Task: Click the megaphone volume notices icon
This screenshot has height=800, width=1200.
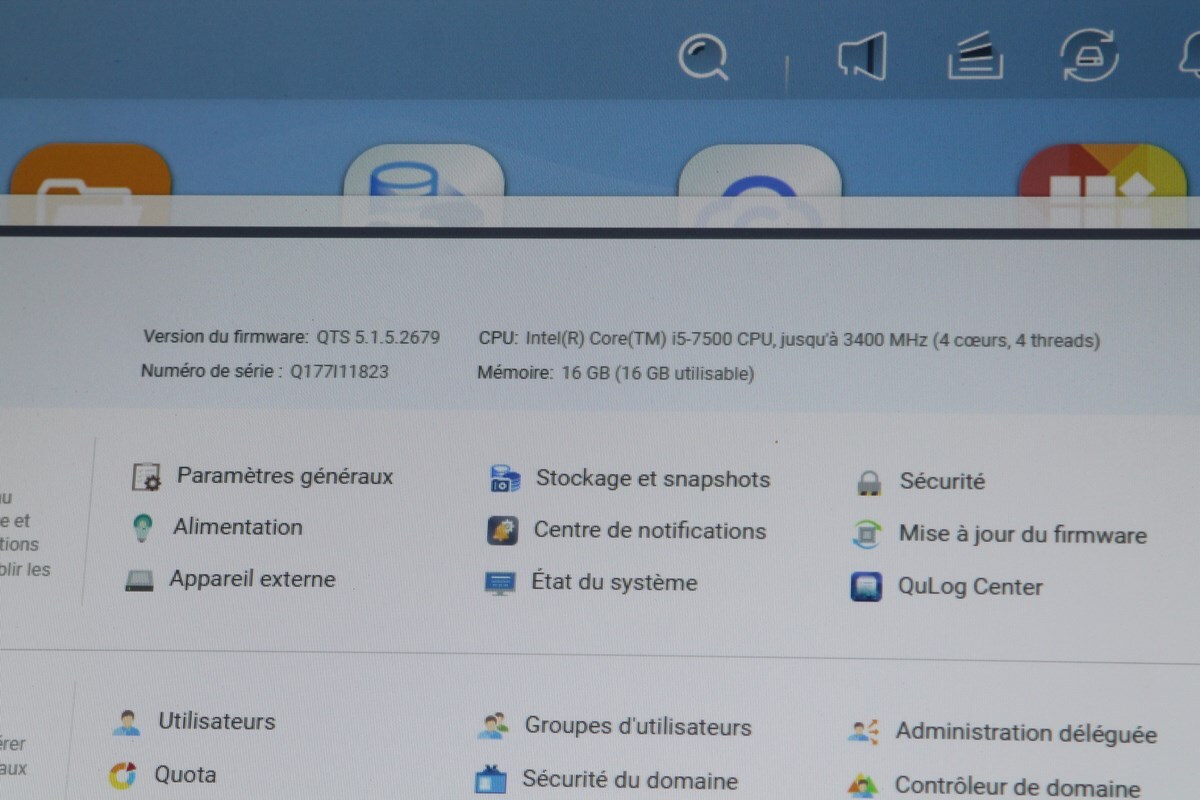Action: [x=862, y=56]
